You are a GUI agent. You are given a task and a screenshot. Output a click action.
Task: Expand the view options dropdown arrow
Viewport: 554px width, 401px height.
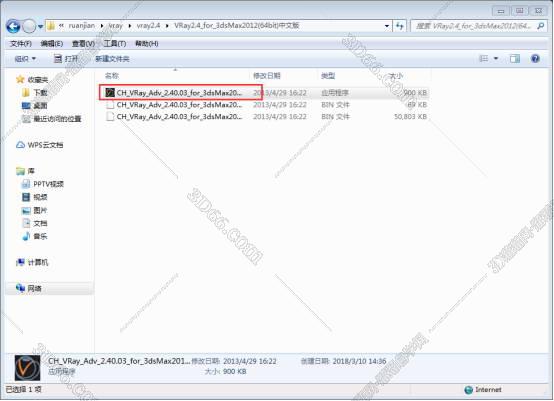click(496, 59)
